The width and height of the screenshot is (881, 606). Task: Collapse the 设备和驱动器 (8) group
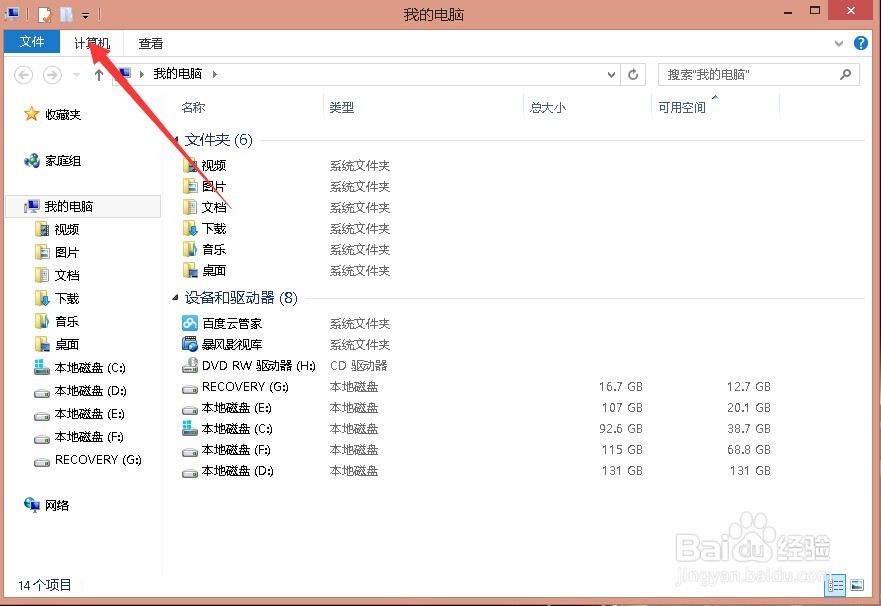pos(174,297)
